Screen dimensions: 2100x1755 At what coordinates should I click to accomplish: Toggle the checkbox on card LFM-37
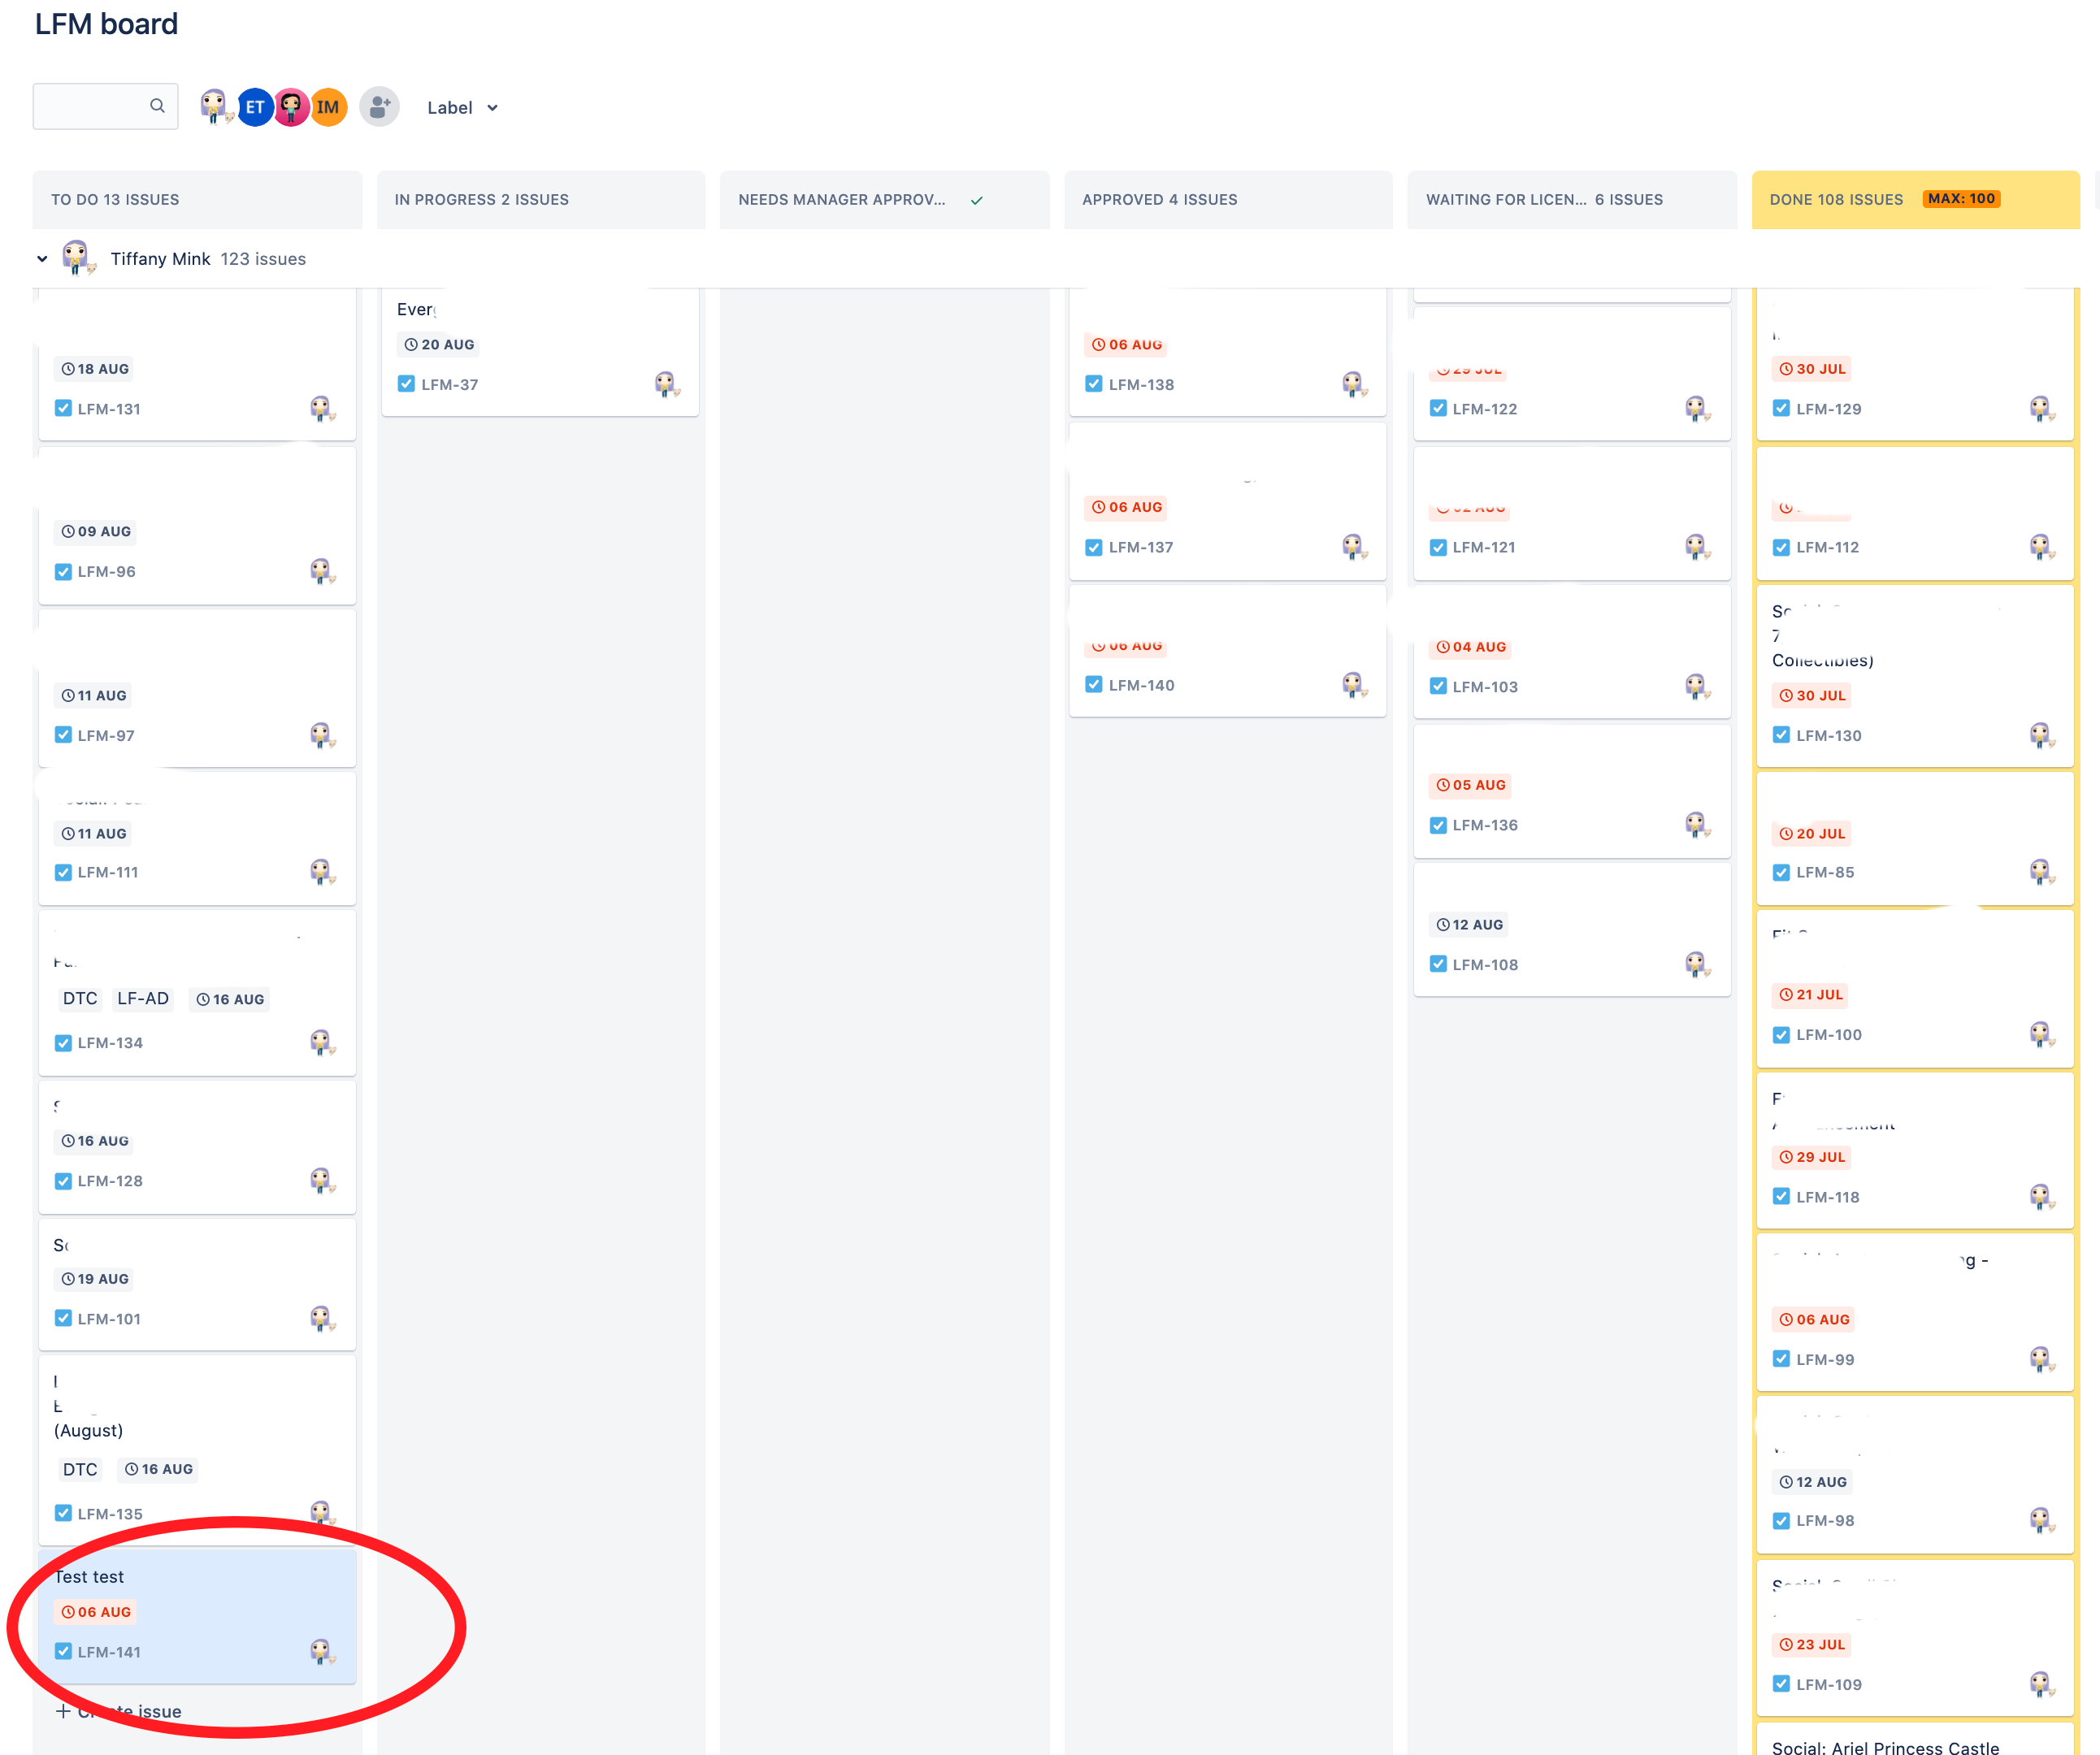click(406, 383)
